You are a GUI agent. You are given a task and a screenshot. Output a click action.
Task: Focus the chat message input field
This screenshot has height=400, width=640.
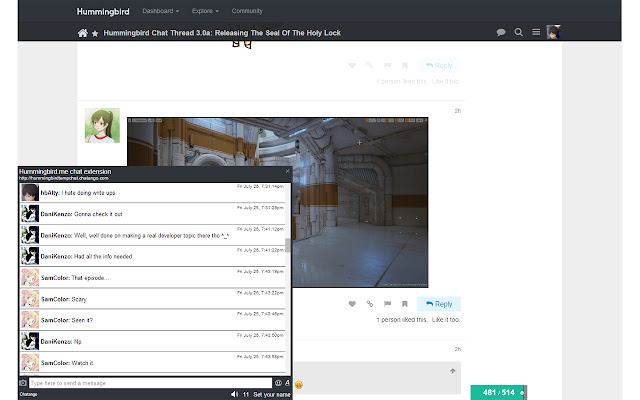point(151,383)
